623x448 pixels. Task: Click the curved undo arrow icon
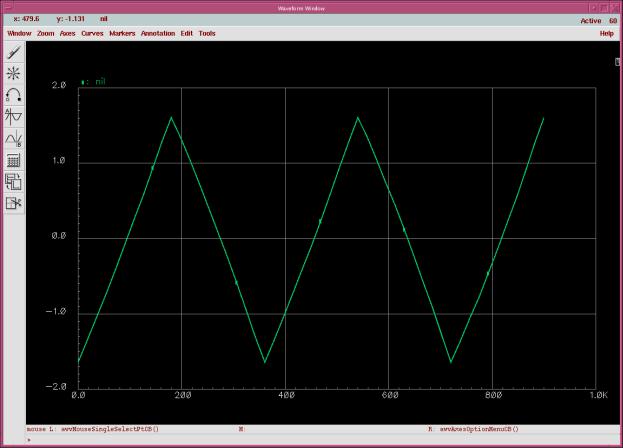tap(14, 95)
